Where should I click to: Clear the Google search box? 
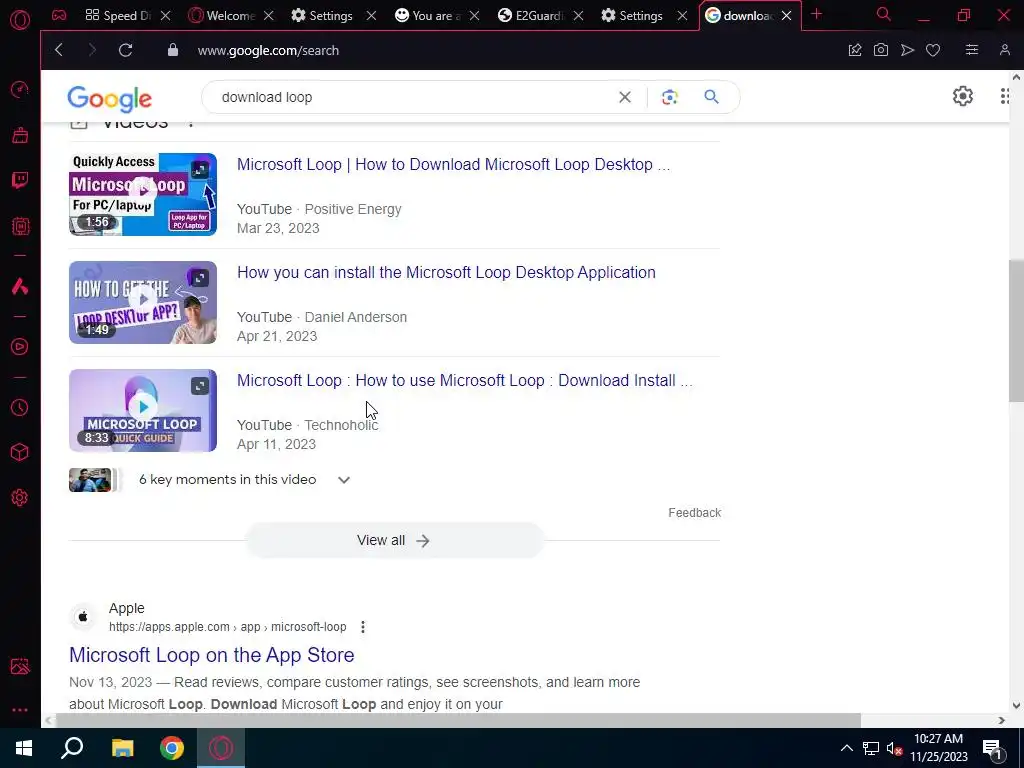[625, 97]
